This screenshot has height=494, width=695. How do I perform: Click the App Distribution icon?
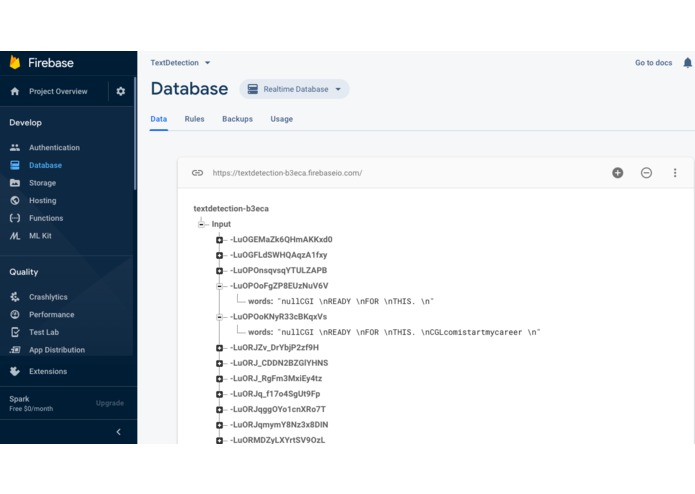click(x=15, y=350)
